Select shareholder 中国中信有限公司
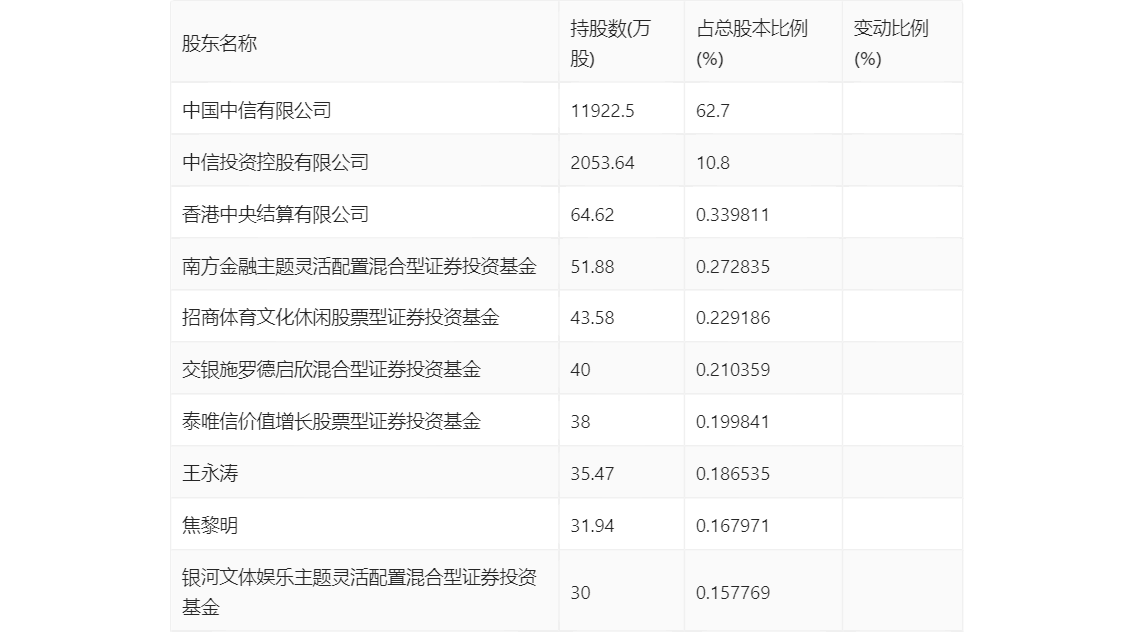 (257, 110)
